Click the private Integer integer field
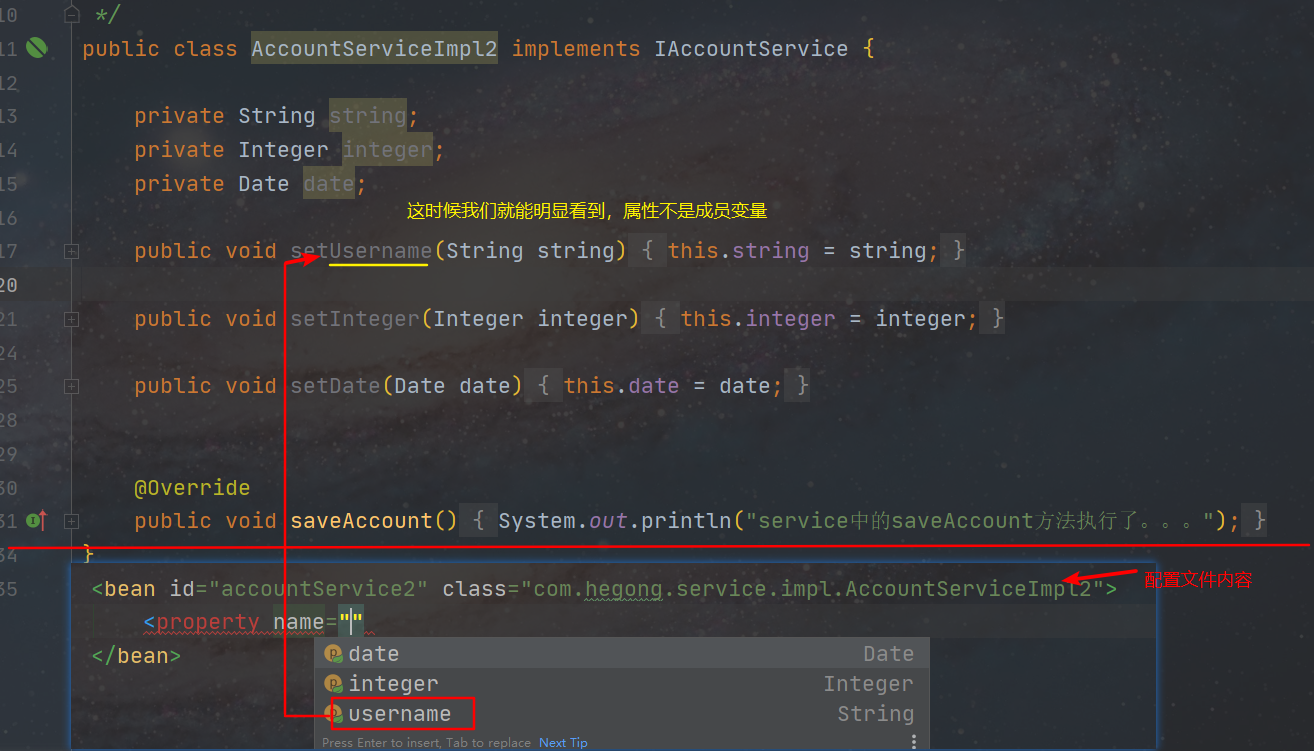The height and width of the screenshot is (751, 1314). tap(290, 150)
